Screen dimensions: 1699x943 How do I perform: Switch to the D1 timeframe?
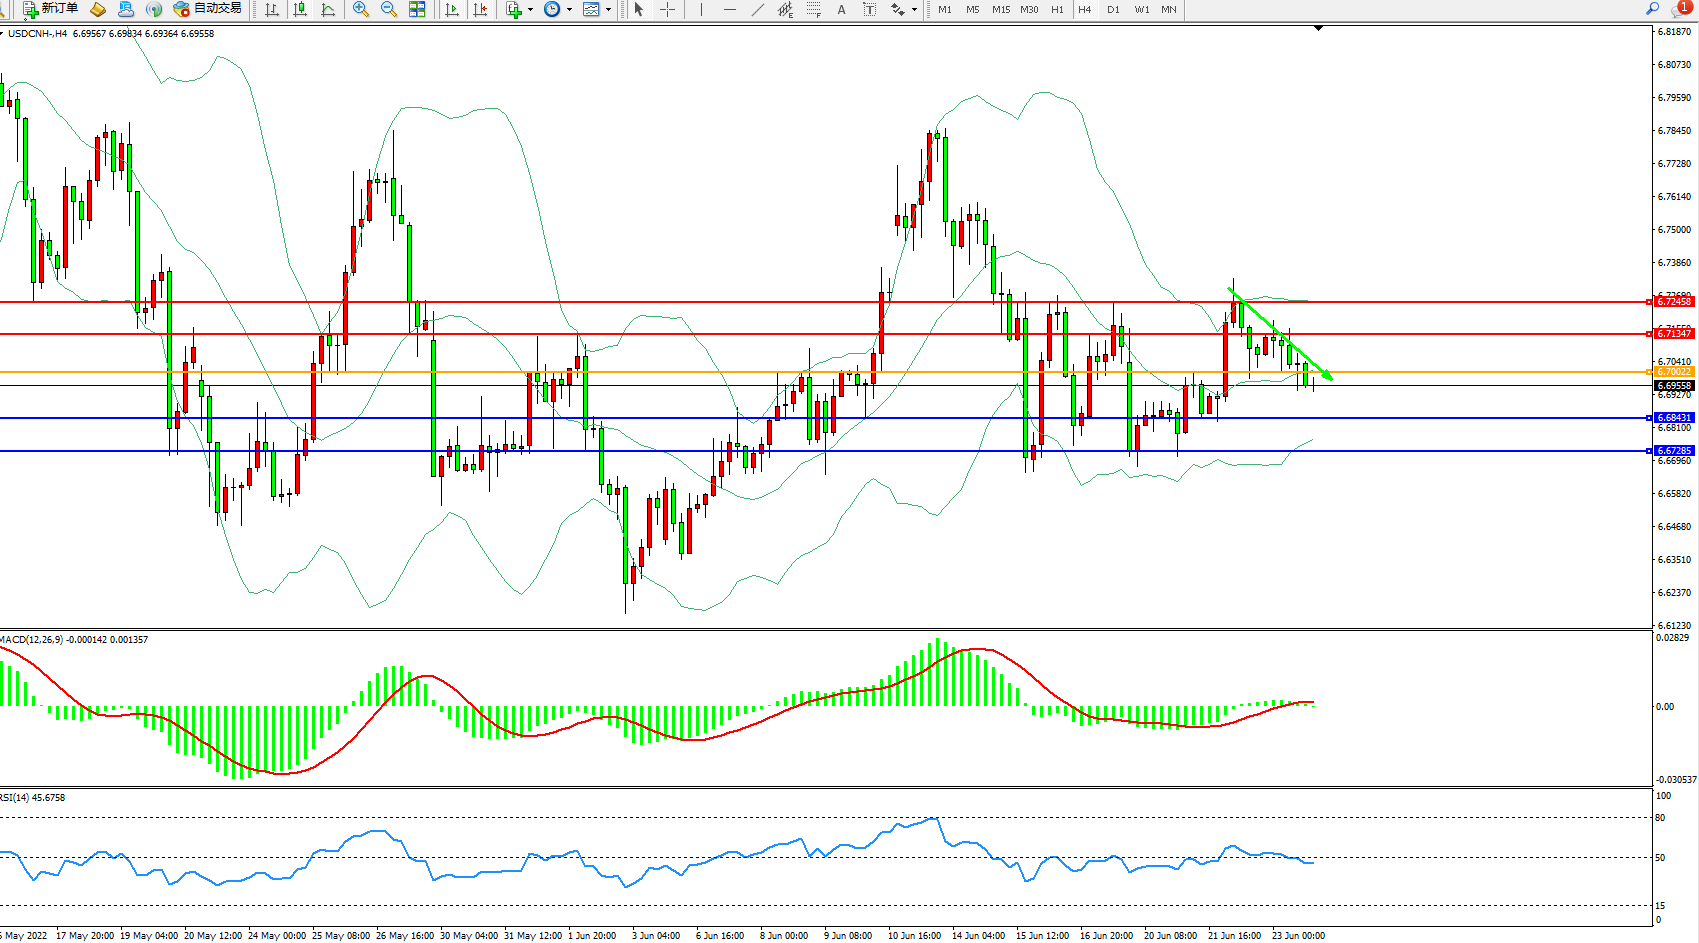coord(1113,9)
